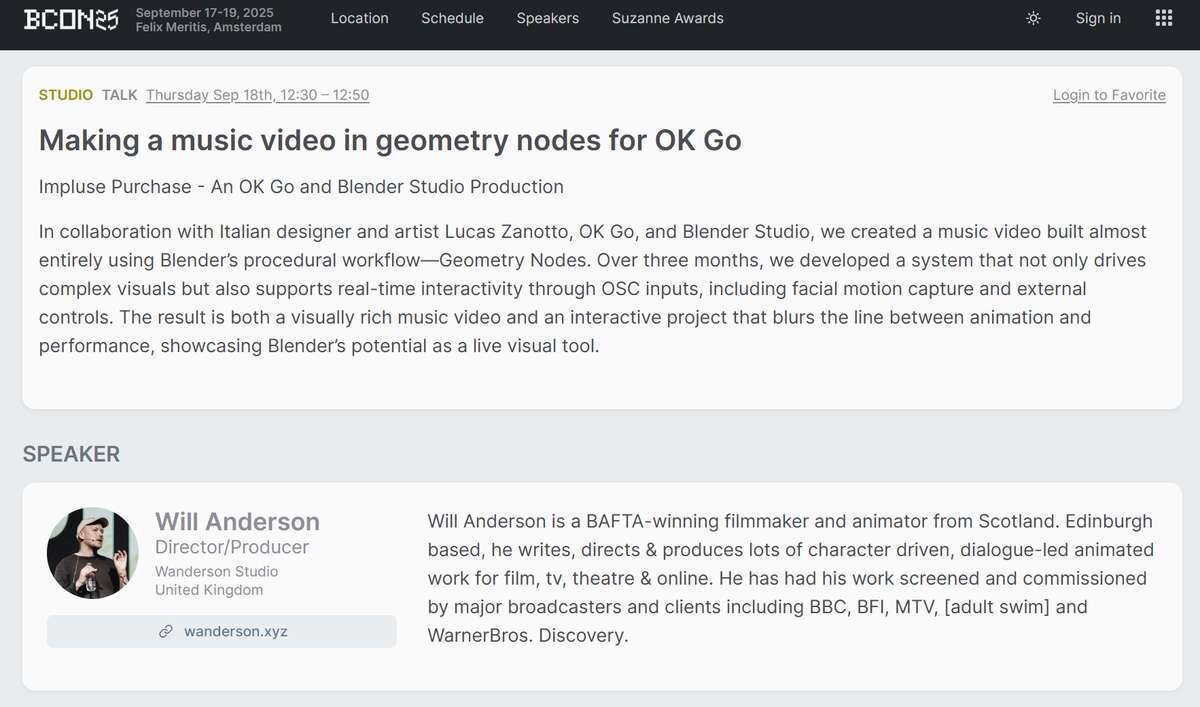Open the Will Anderson speaker name link

pyautogui.click(x=237, y=521)
